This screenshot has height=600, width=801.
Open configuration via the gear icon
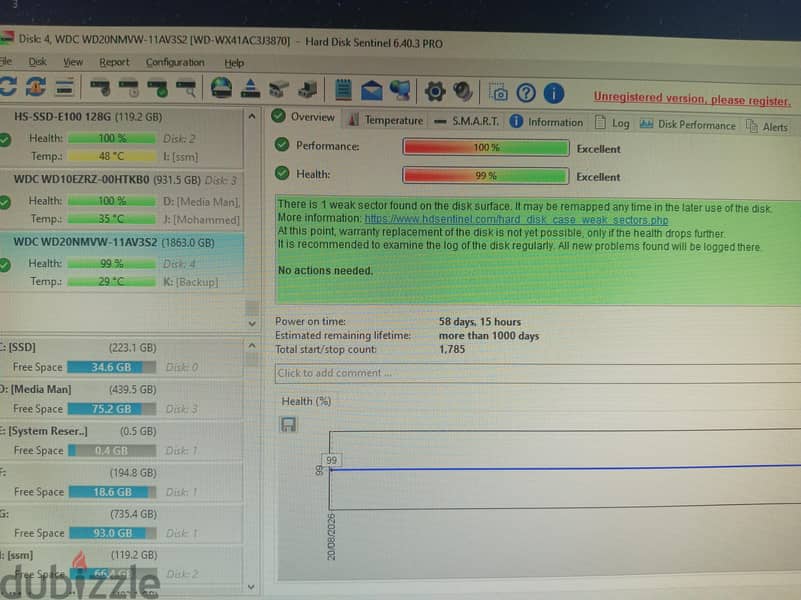(x=435, y=92)
